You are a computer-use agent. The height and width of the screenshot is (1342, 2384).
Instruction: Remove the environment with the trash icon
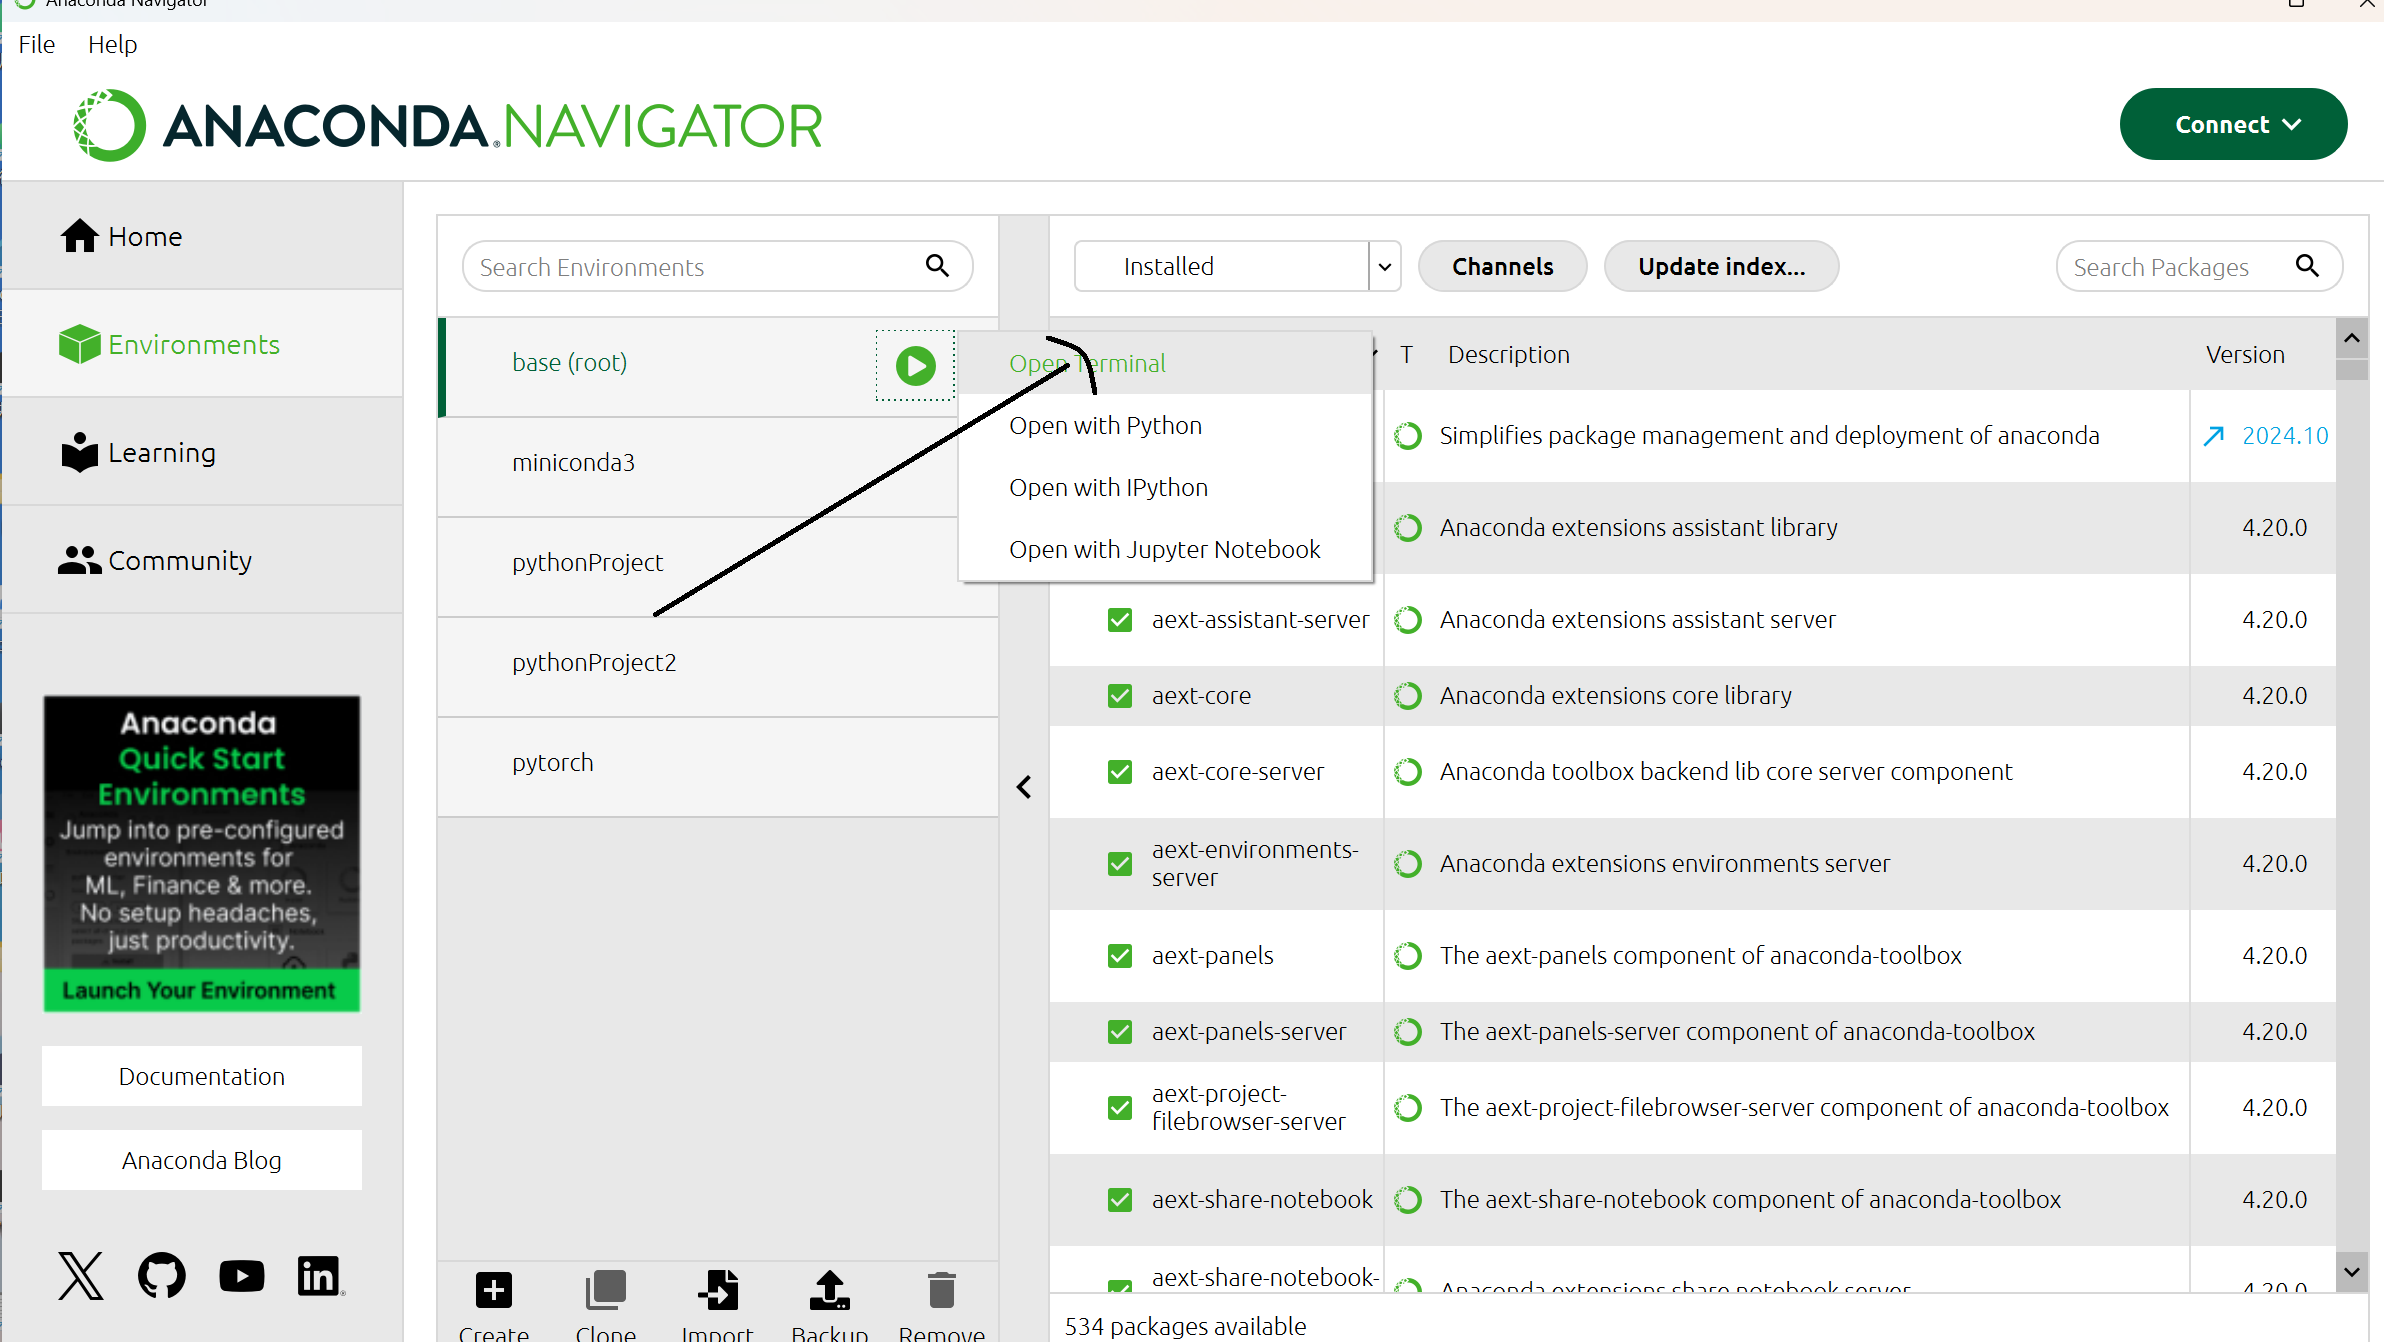942,1290
